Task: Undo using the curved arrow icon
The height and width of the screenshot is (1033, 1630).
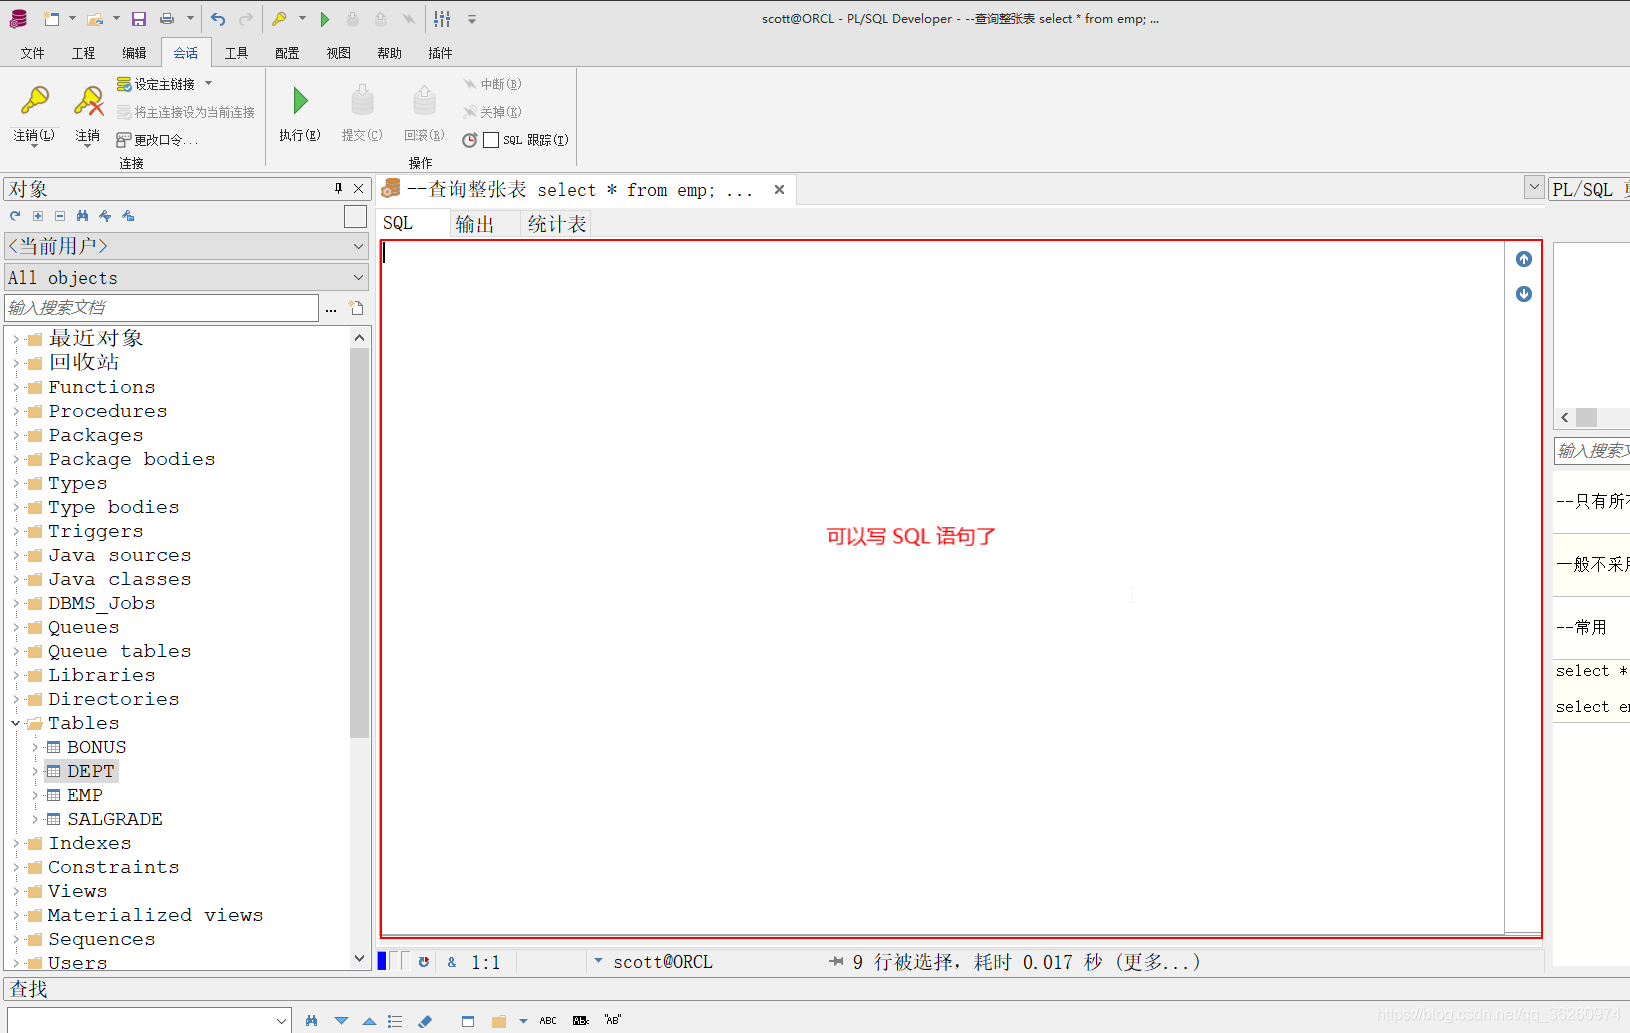Action: (218, 18)
